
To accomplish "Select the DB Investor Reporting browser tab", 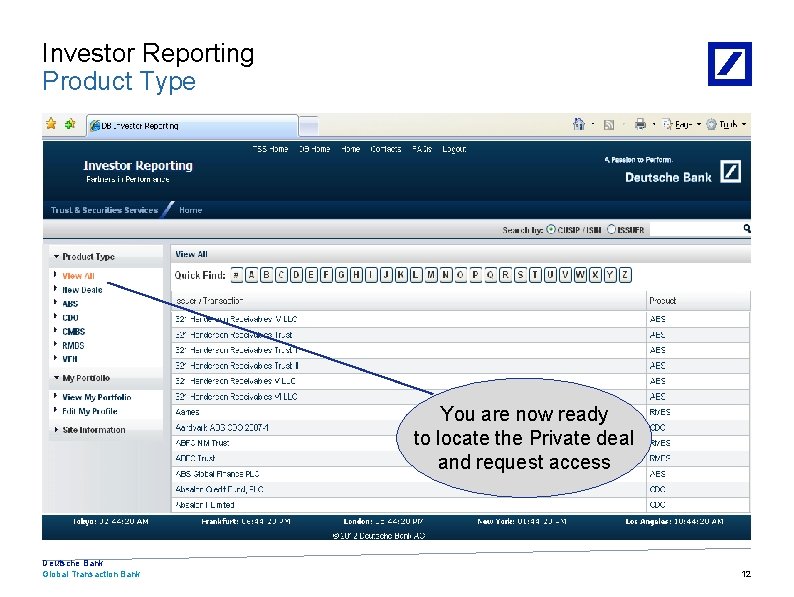I will [x=192, y=126].
